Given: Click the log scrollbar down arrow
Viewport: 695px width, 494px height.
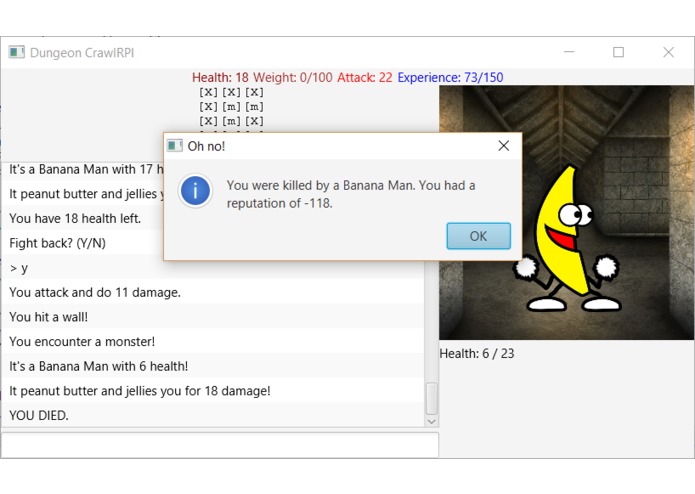Looking at the screenshot, I should pos(431,422).
